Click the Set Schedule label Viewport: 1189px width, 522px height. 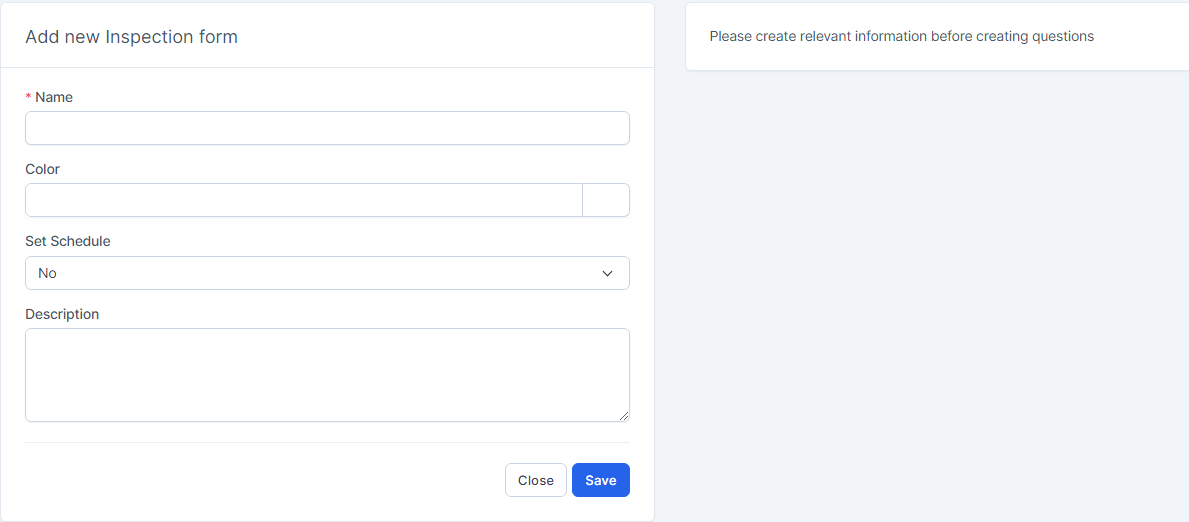67,241
